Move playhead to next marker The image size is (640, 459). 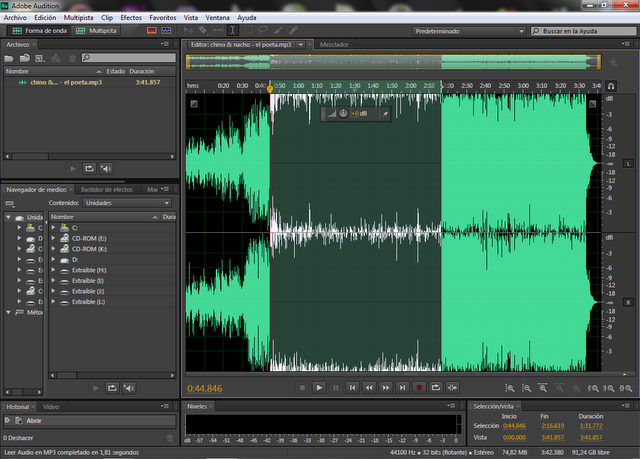tap(402, 388)
